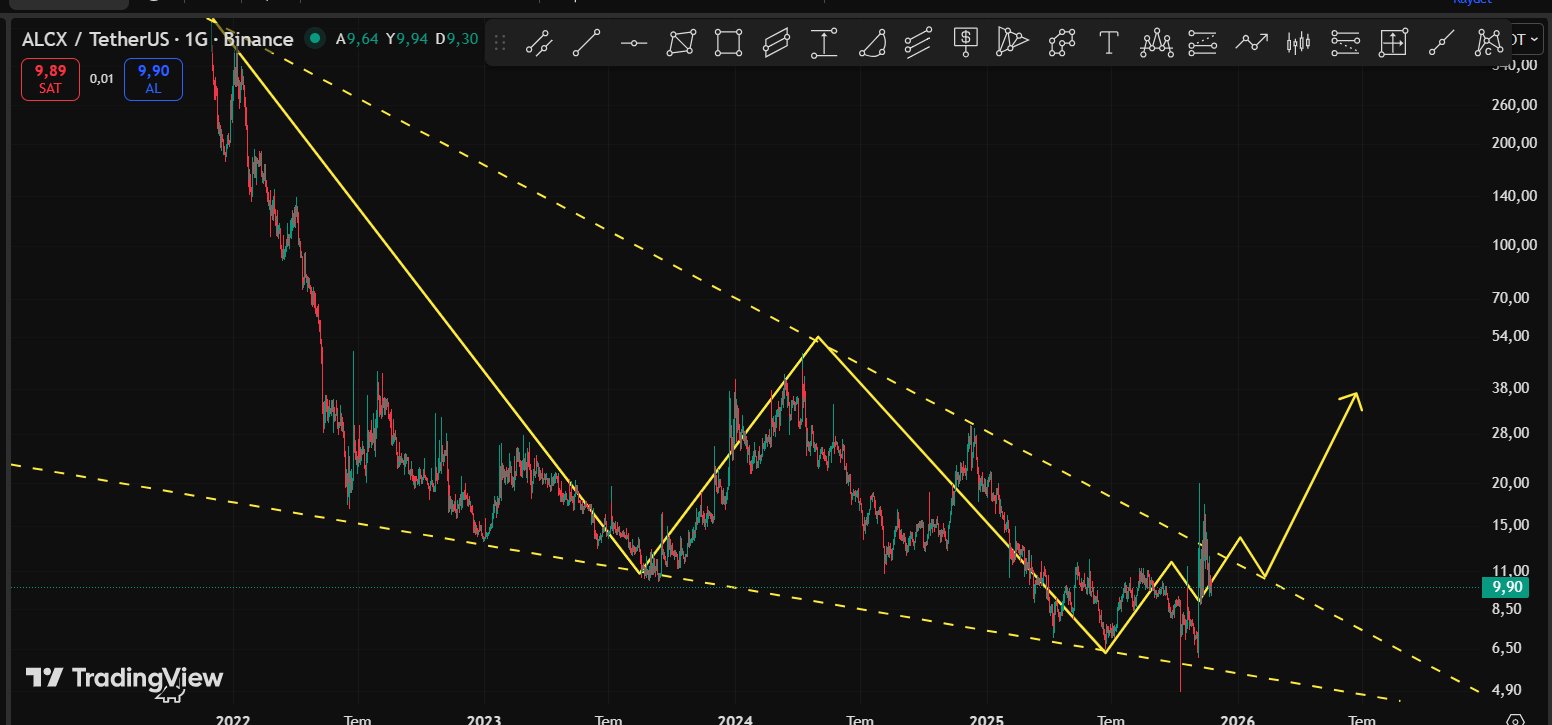Select the Head and Shoulders pattern tool

[x=1156, y=43]
